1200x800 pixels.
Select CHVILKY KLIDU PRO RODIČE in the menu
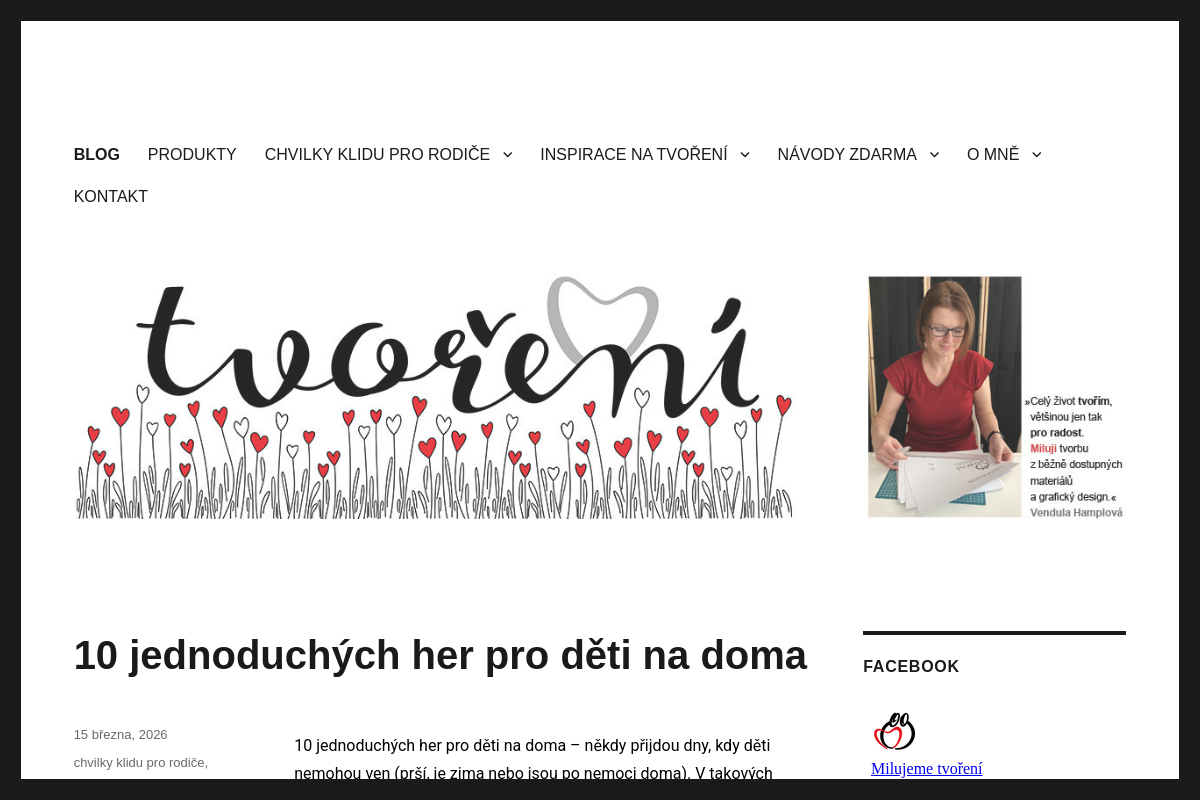(377, 154)
